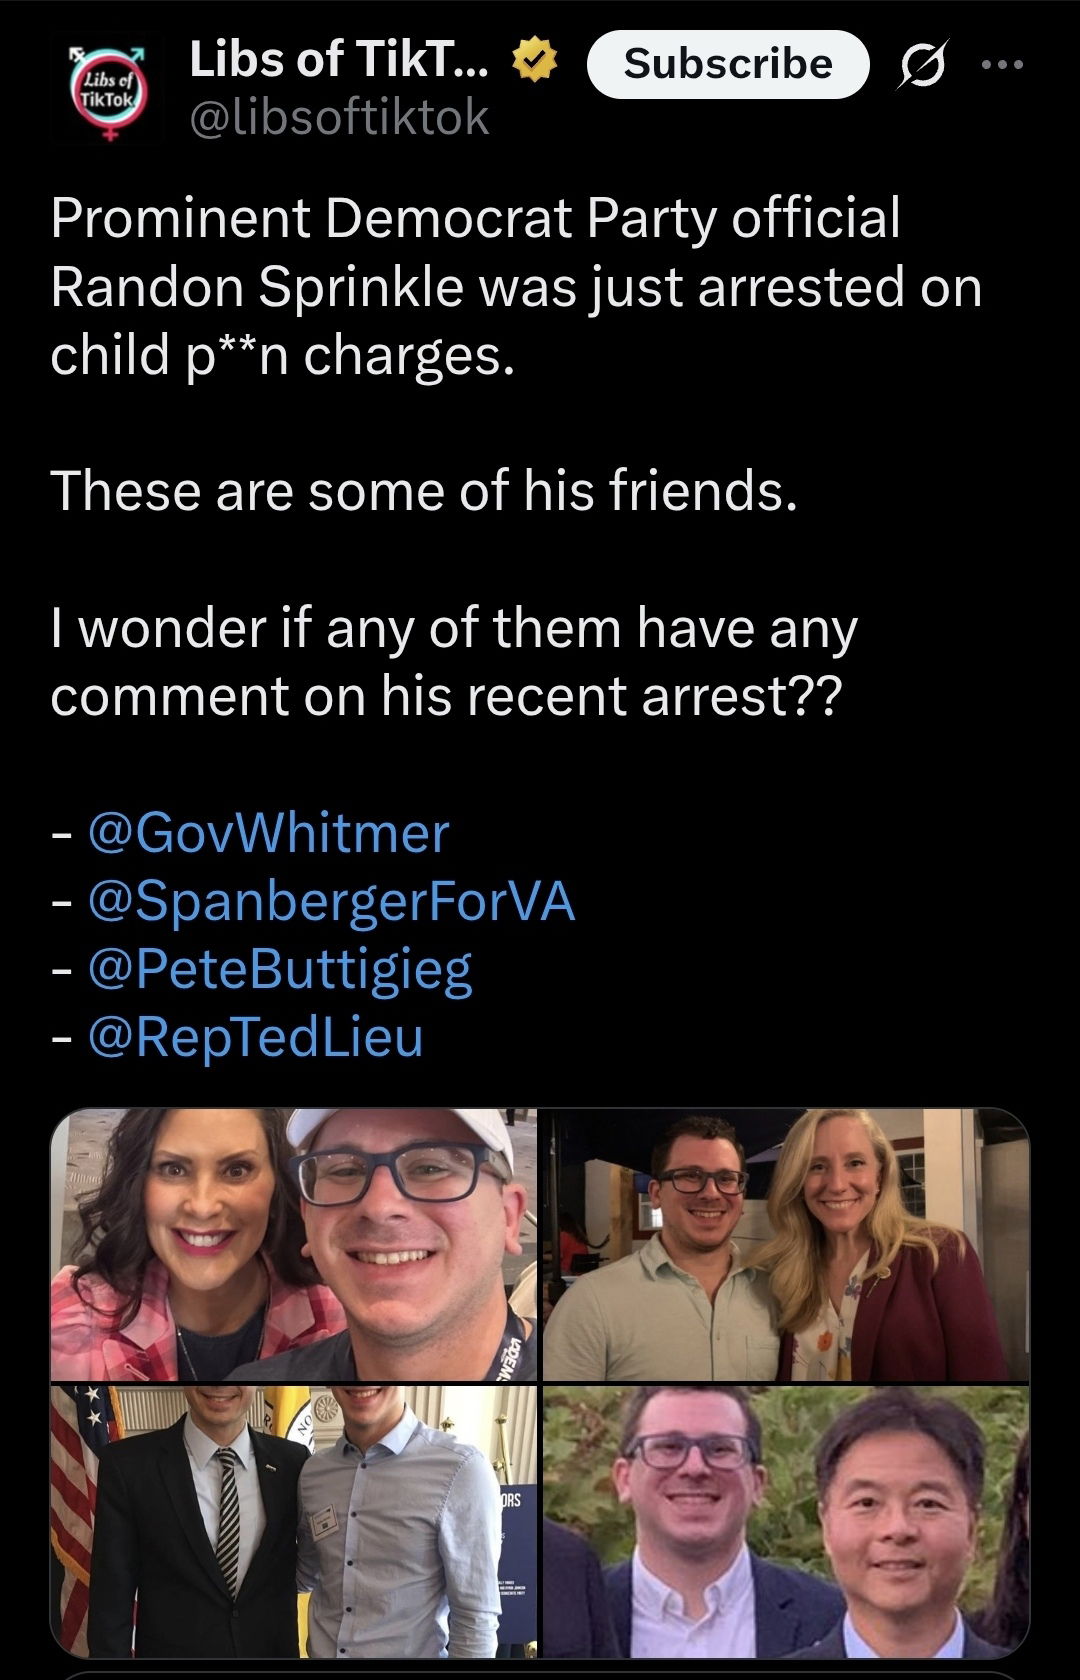Open the Libs of TikT... display name
The image size is (1080, 1680).
[x=338, y=60]
